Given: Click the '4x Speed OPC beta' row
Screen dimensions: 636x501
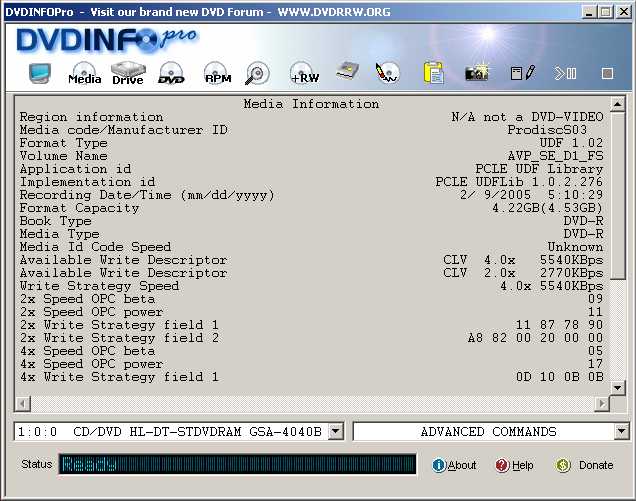Looking at the screenshot, I should click(x=312, y=351).
